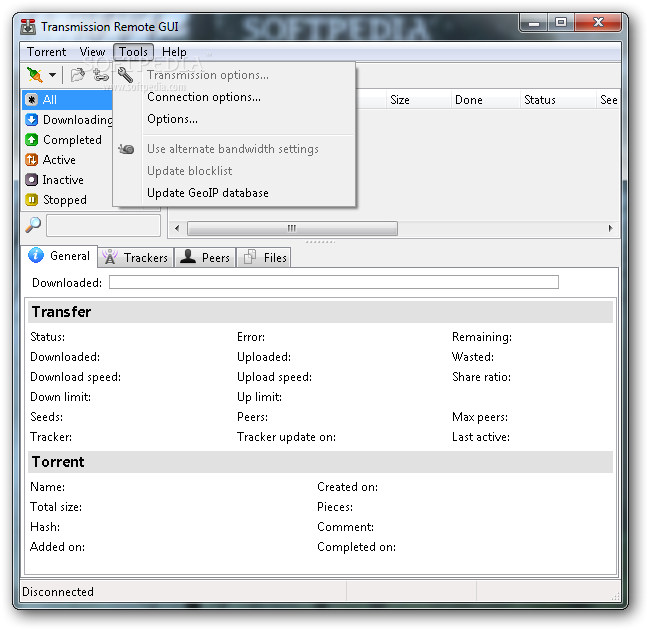This screenshot has height=630, width=649.
Task: Switch to the Trackers tab
Action: pos(136,257)
